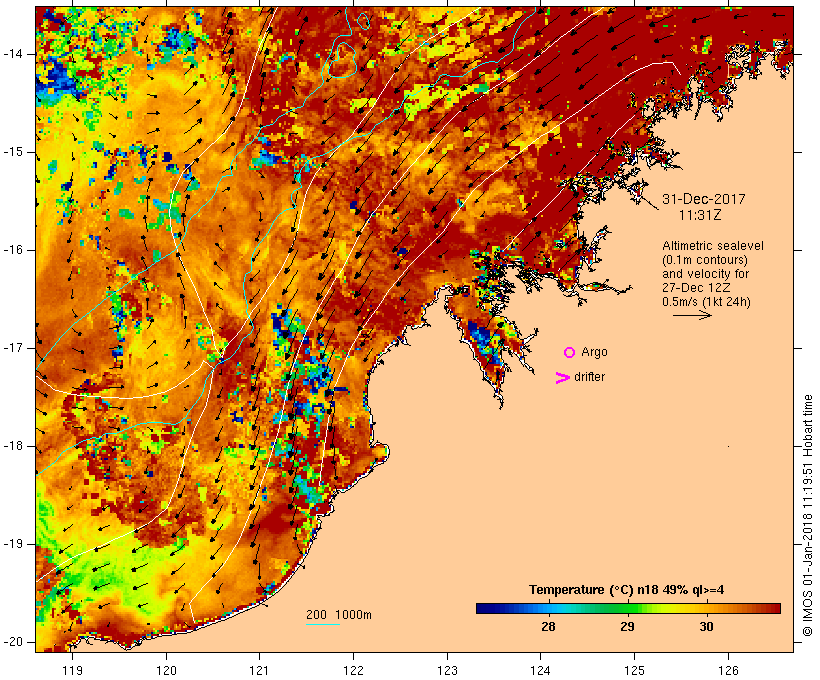Click the '126' longitude axis label
Viewport: 820px width, 680px height.
[728, 670]
